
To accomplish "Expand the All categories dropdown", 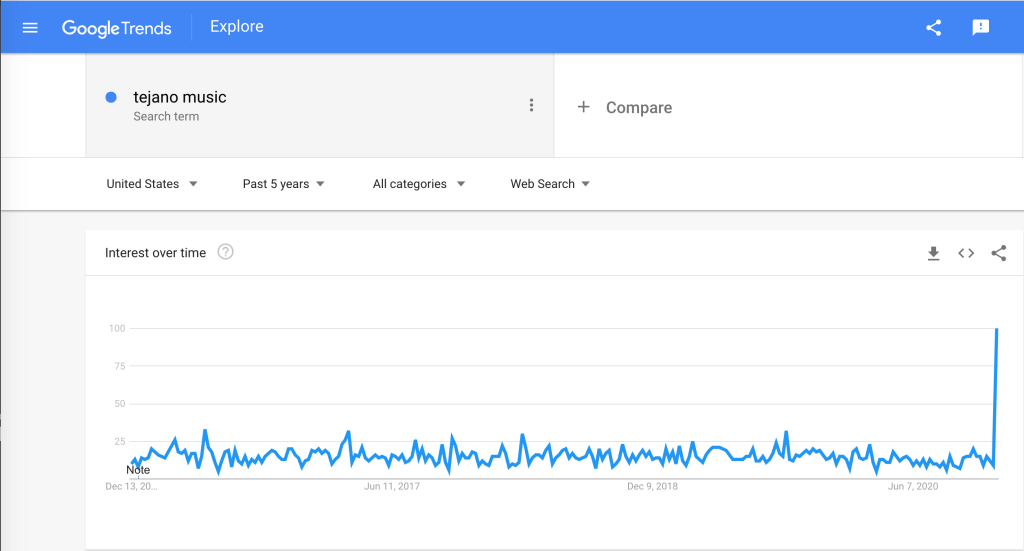I will pos(419,184).
